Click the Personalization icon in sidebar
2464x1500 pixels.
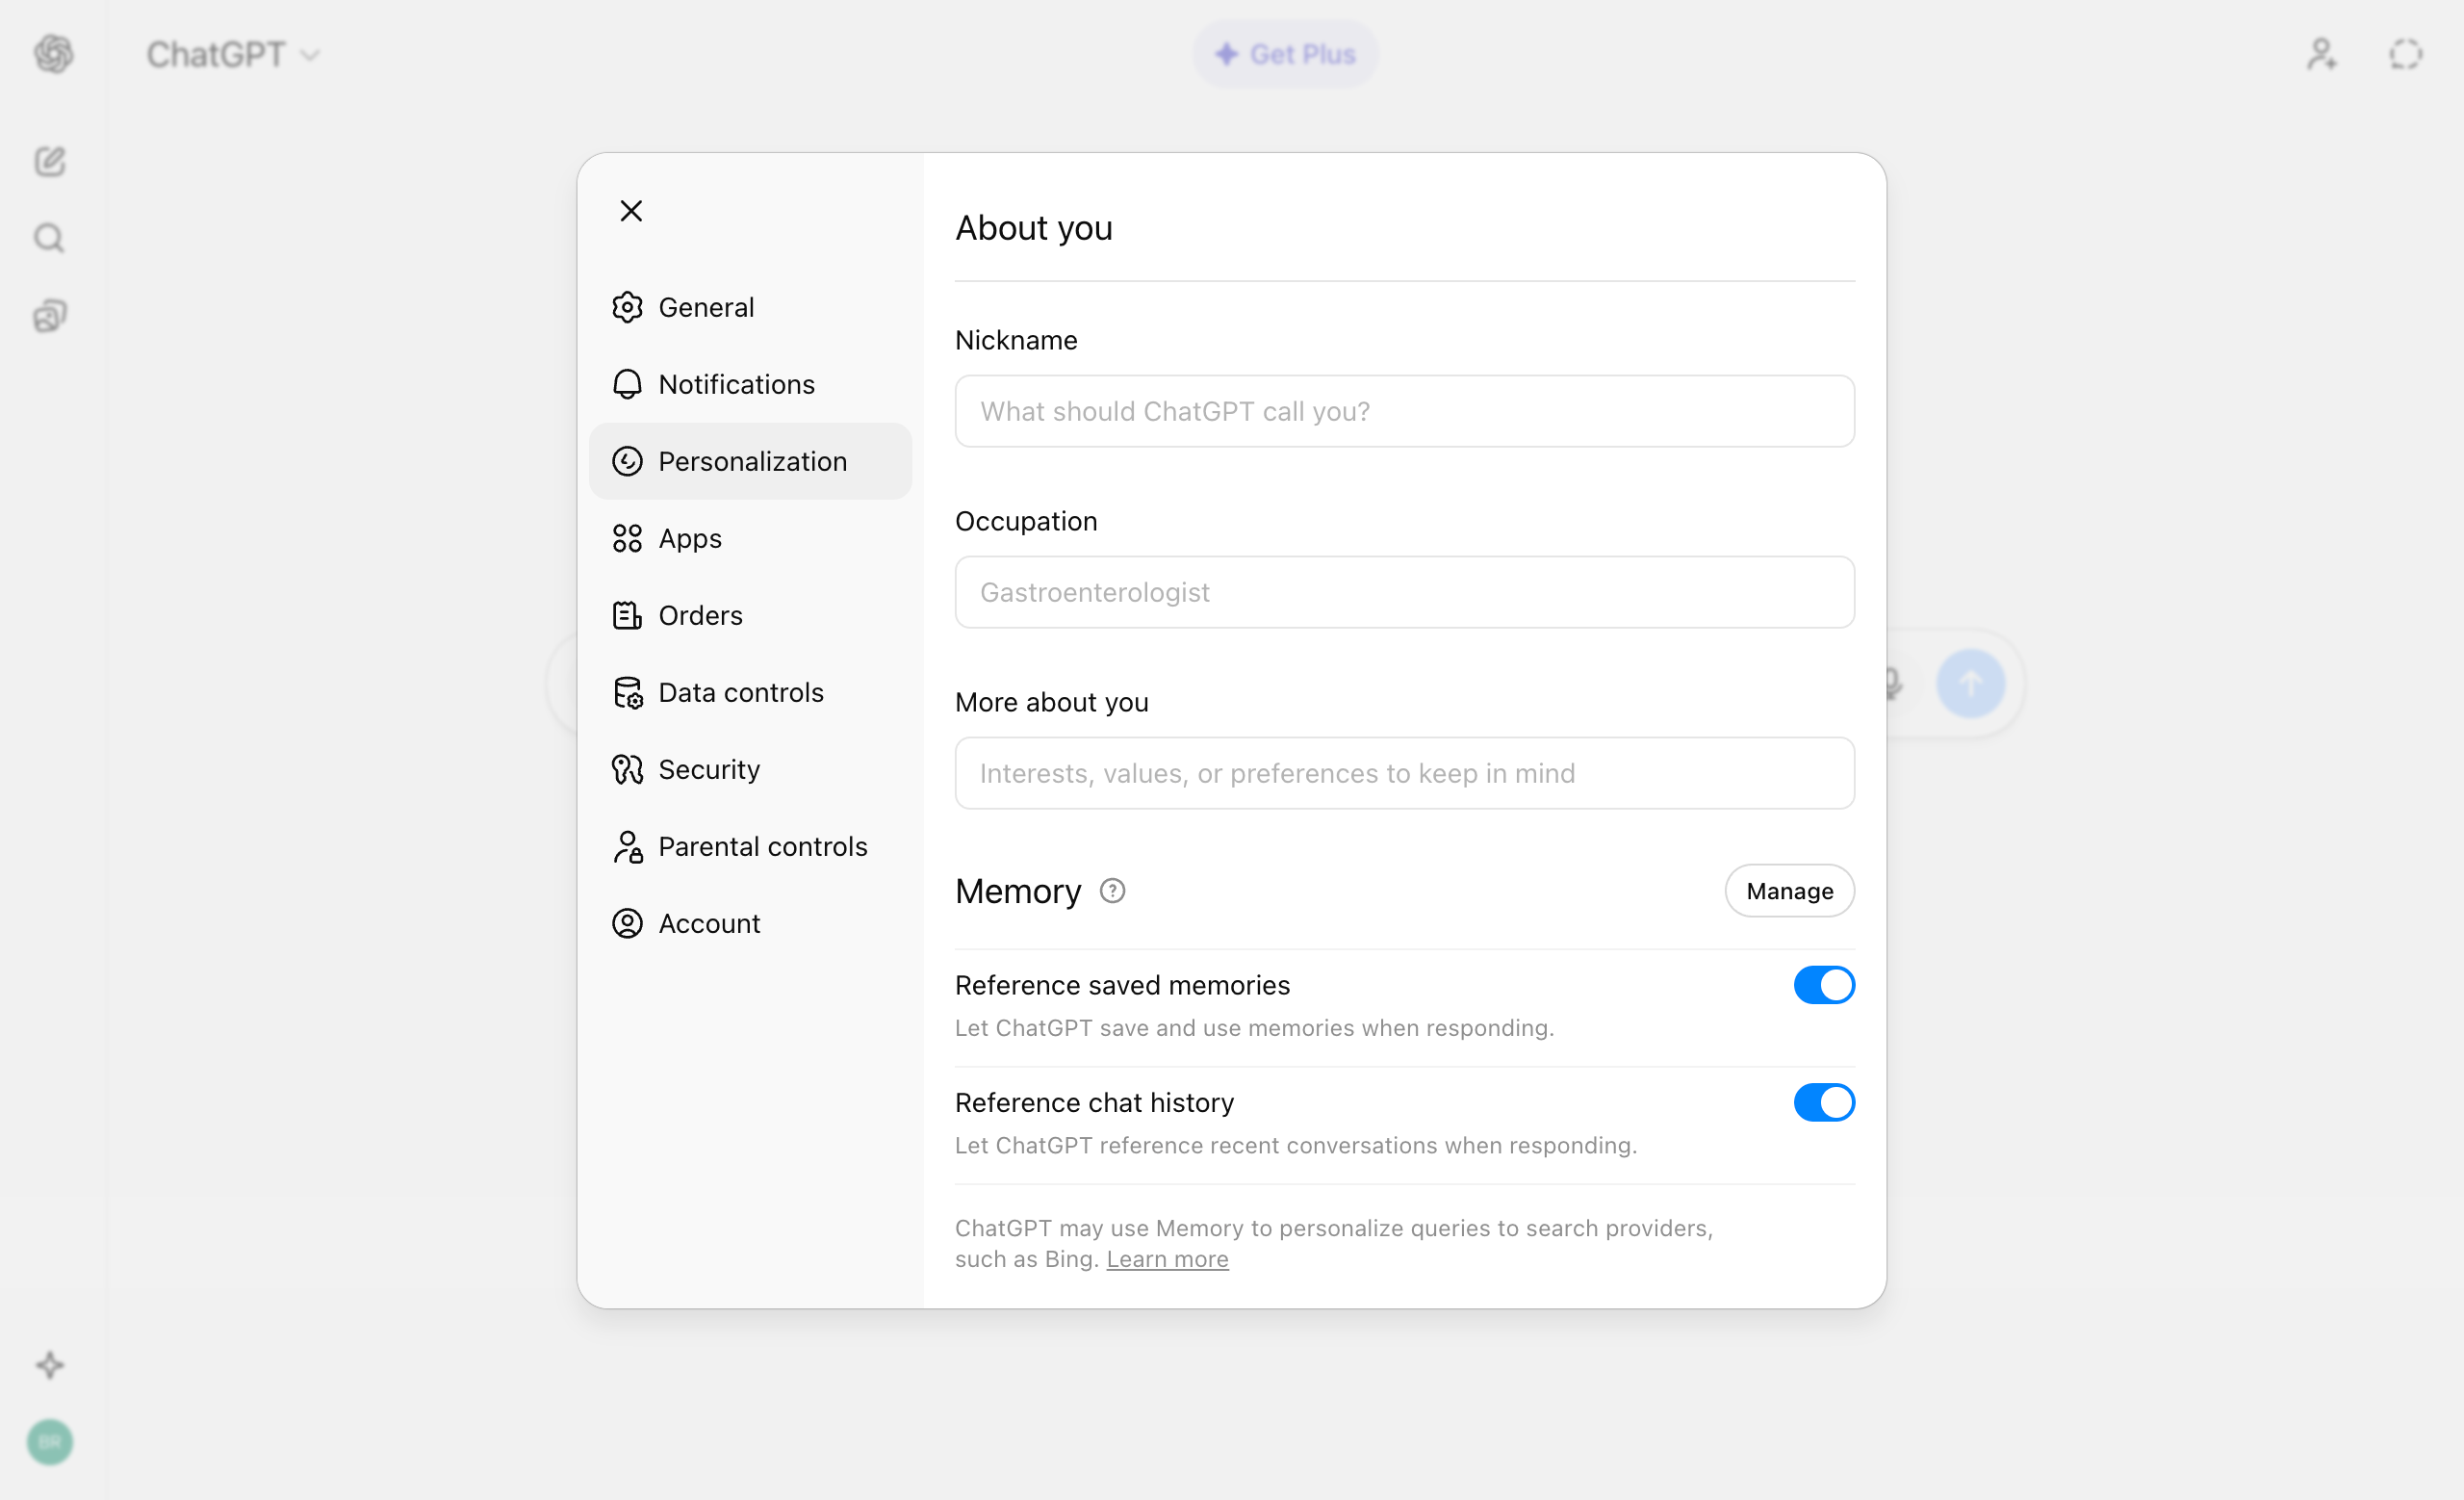[x=627, y=461]
